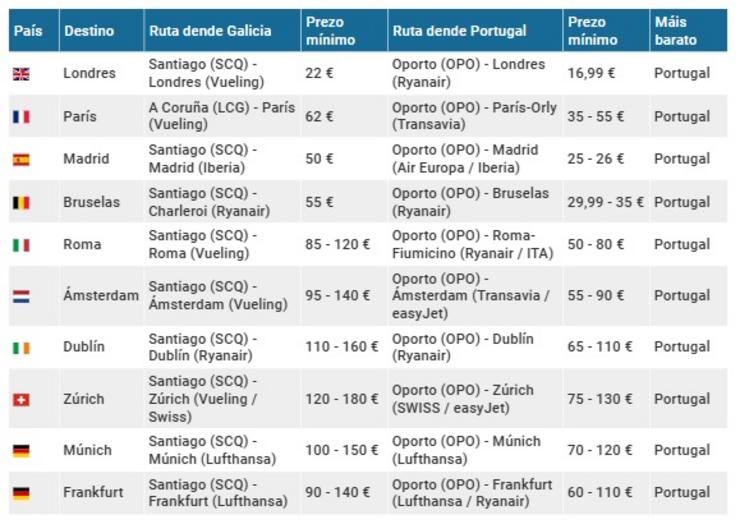Click the Netherlands flag icon
The image size is (740, 524).
tap(21, 296)
